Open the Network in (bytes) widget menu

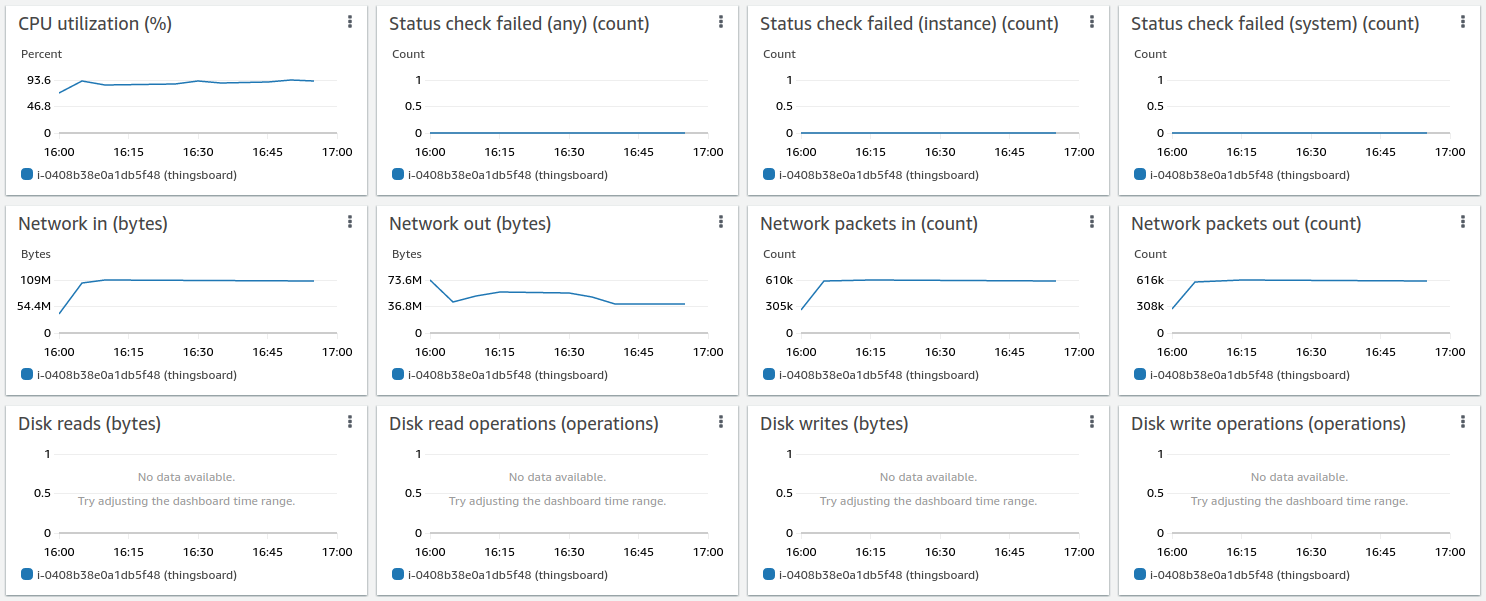(x=350, y=222)
